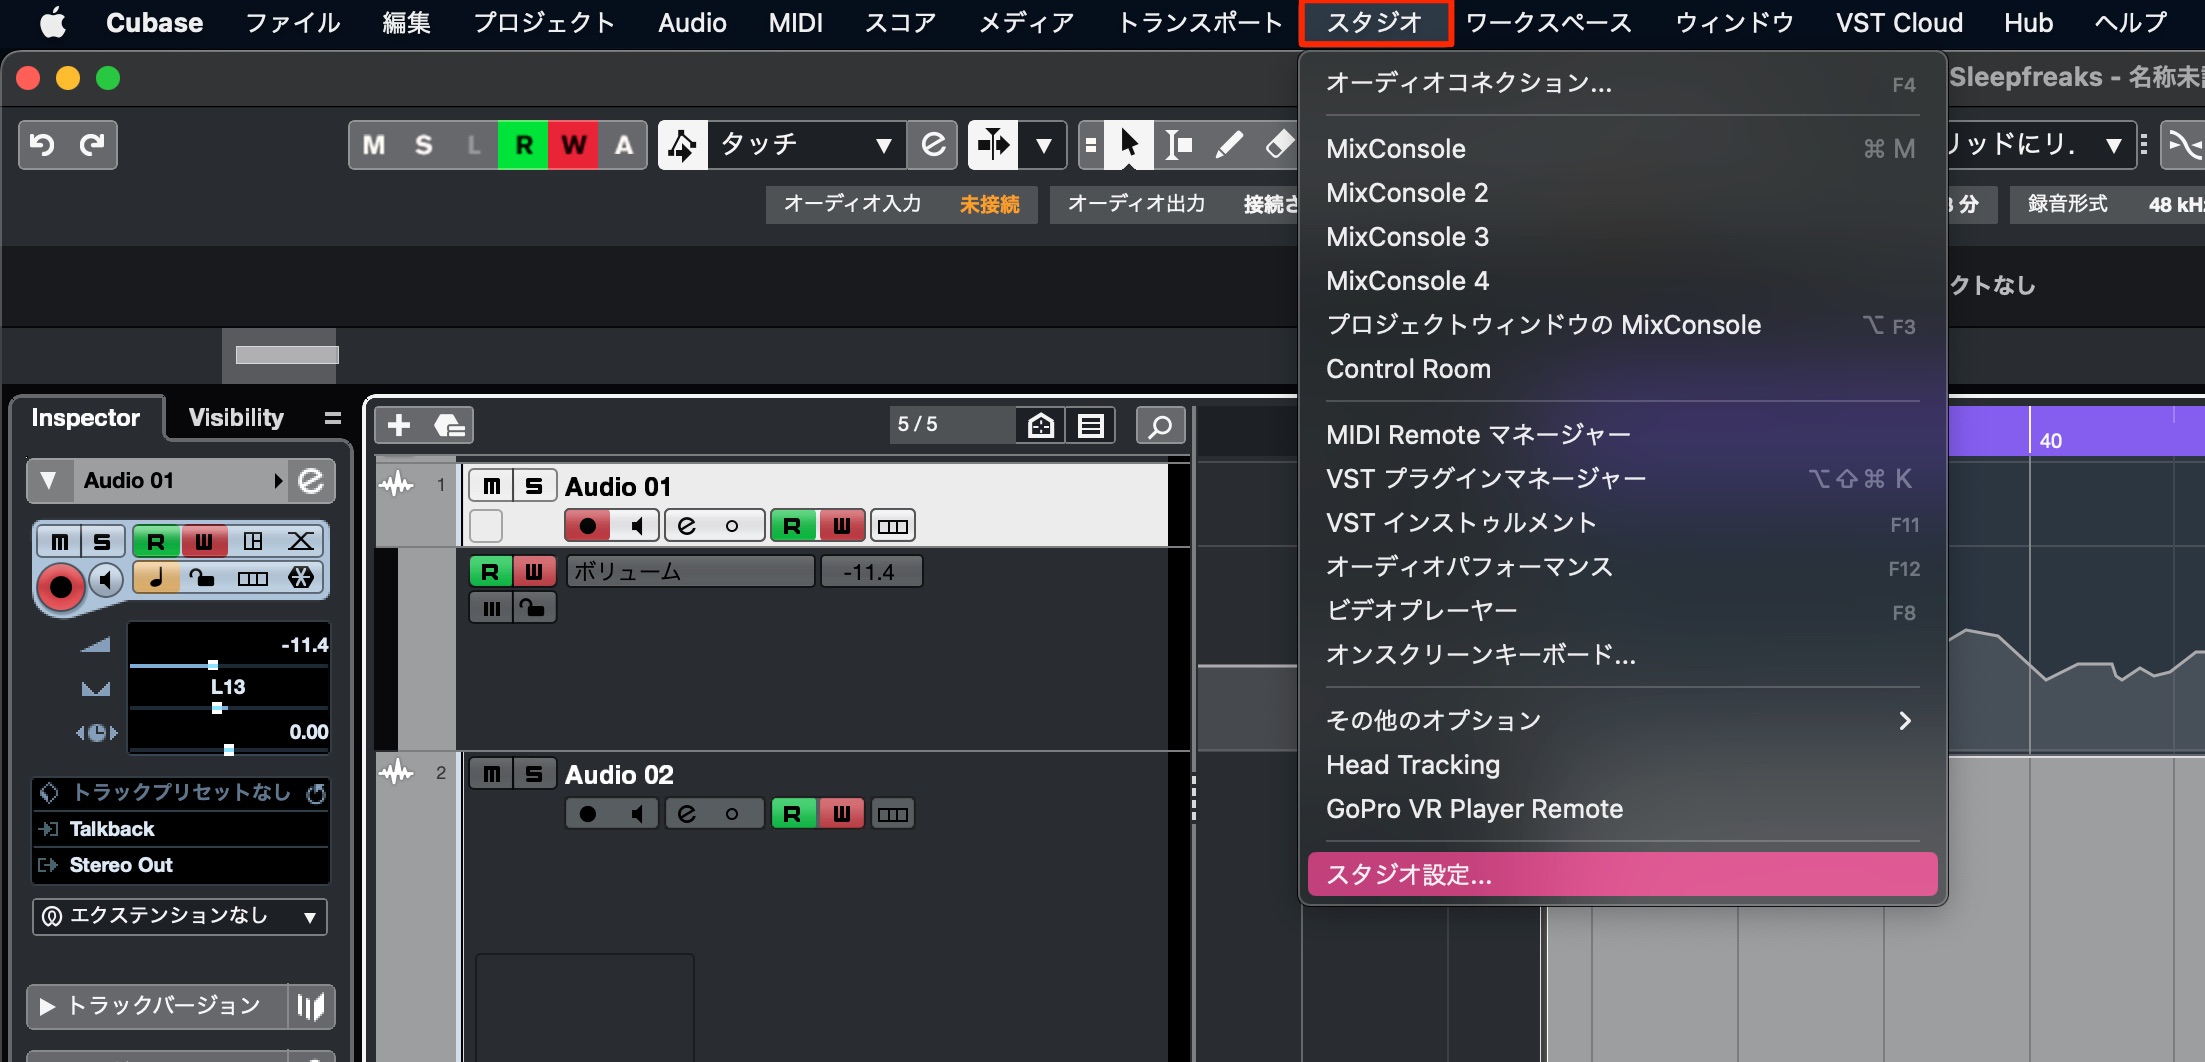Open the ボリューム automation parameter selector
This screenshot has height=1062, width=2205.
pyautogui.click(x=690, y=572)
